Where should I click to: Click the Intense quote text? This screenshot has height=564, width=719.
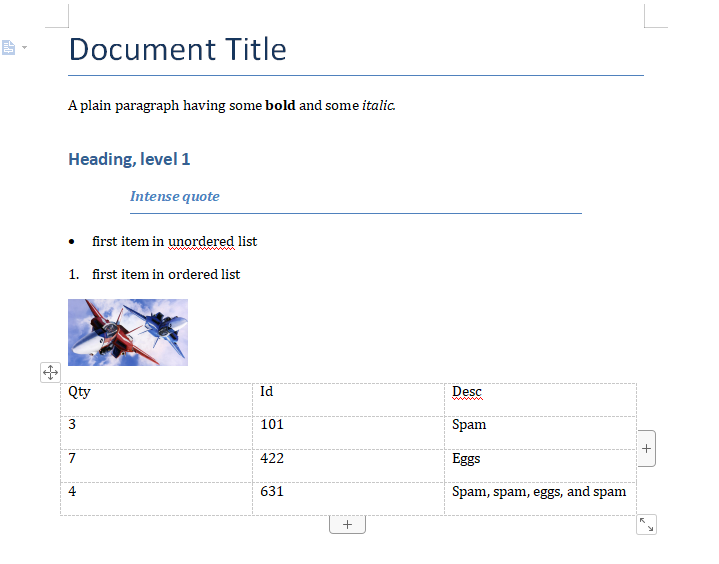175,196
